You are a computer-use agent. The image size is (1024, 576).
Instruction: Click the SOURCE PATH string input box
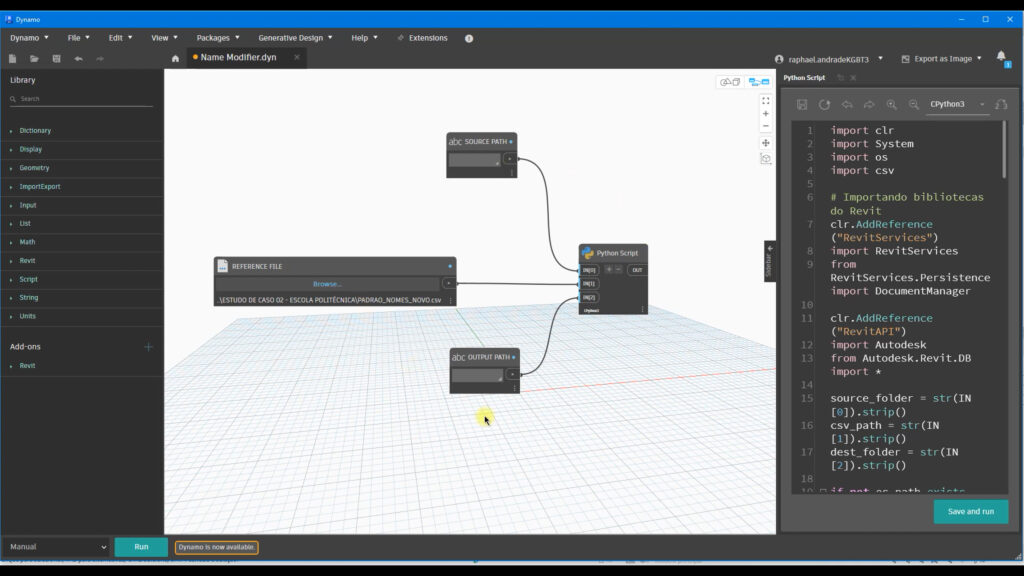[474, 159]
